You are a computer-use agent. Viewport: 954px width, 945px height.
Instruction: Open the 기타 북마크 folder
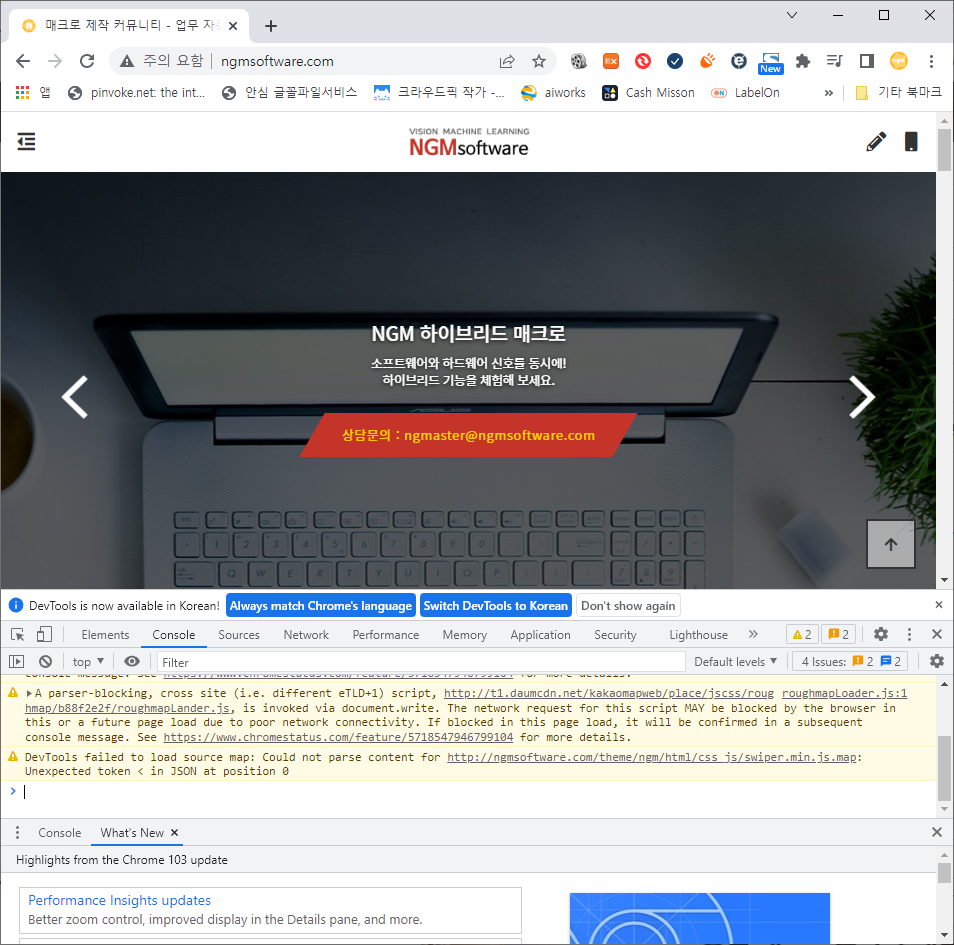pyautogui.click(x=898, y=92)
